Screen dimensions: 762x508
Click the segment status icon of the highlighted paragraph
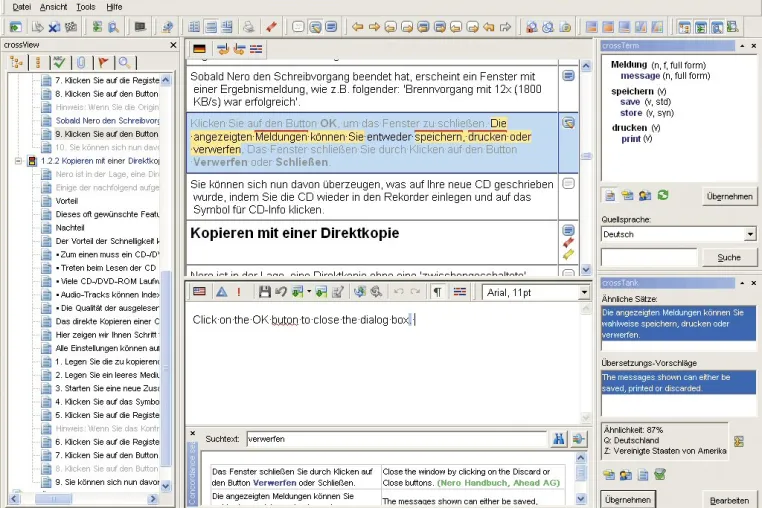click(x=568, y=123)
